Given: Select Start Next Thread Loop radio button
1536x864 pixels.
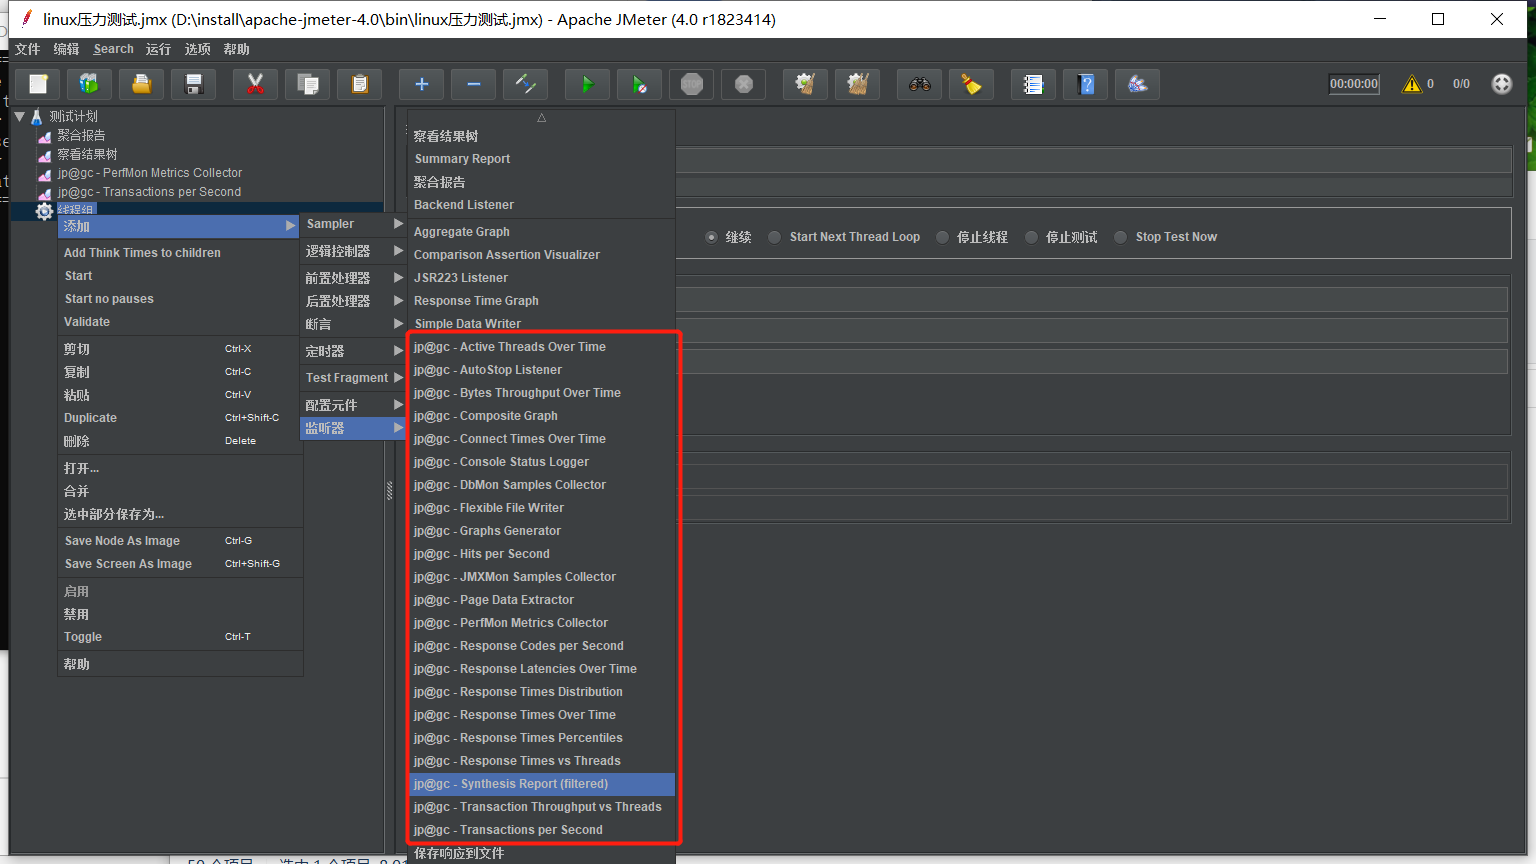Looking at the screenshot, I should click(775, 237).
